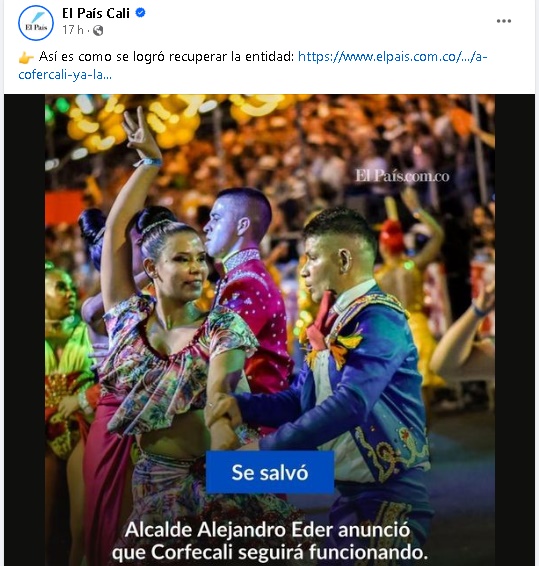Click the 'Alcalde Alejandro Eder anunció' headline text
This screenshot has width=539, height=566.
[x=268, y=530]
